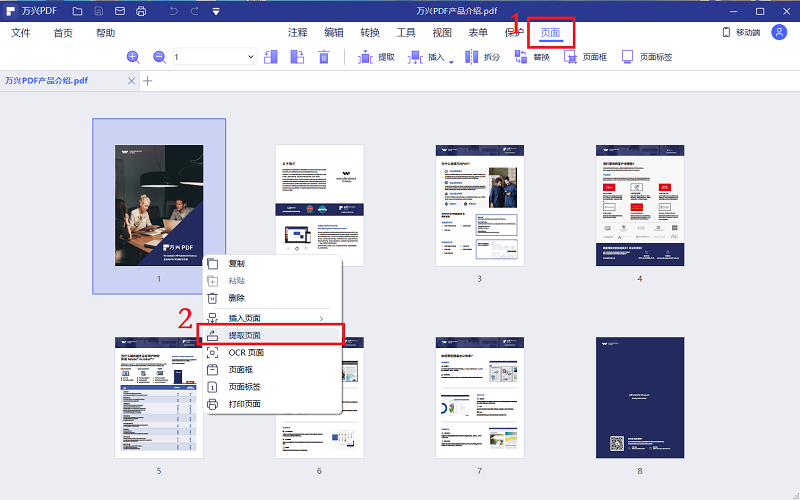
Task: Click the undo arrow in title bar
Action: [x=172, y=11]
